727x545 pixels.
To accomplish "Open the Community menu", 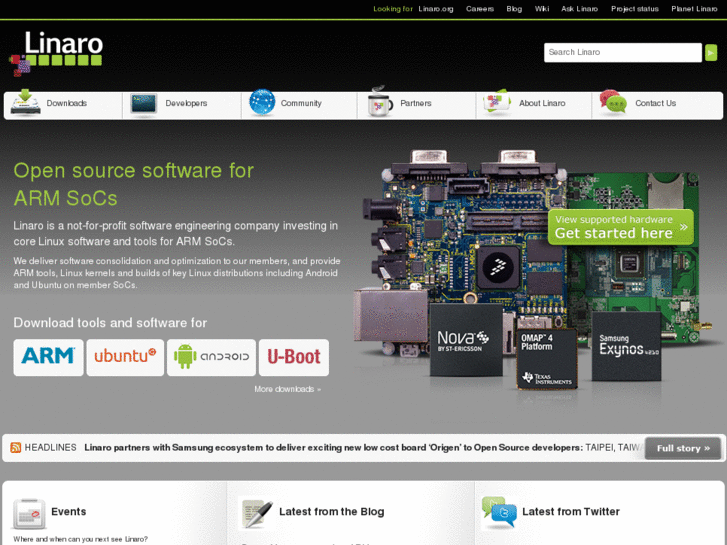I will coord(299,105).
